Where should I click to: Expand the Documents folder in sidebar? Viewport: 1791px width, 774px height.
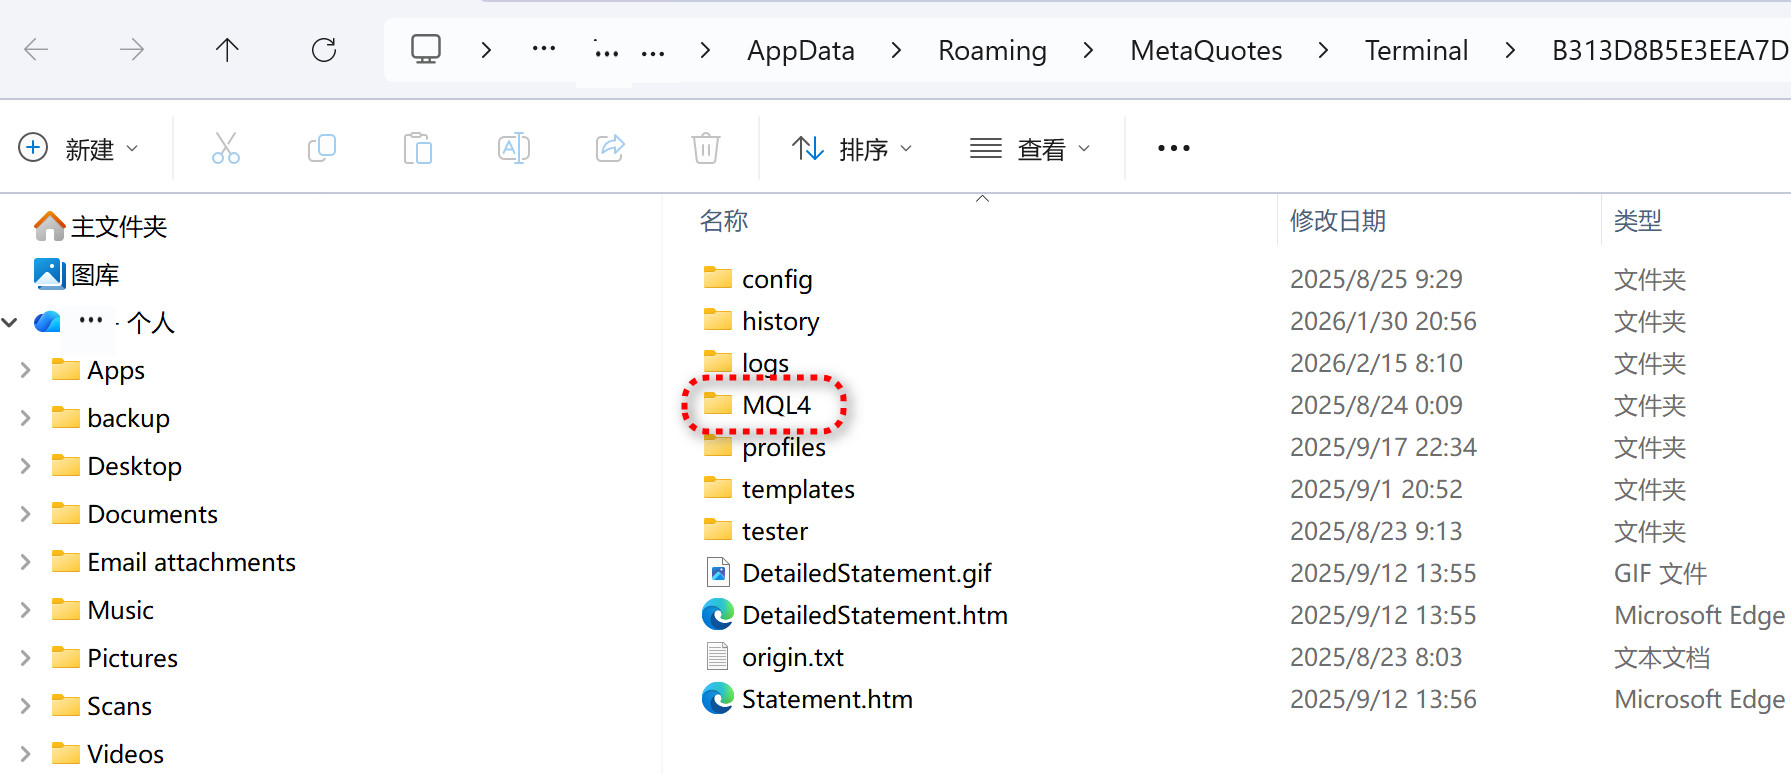tap(25, 514)
